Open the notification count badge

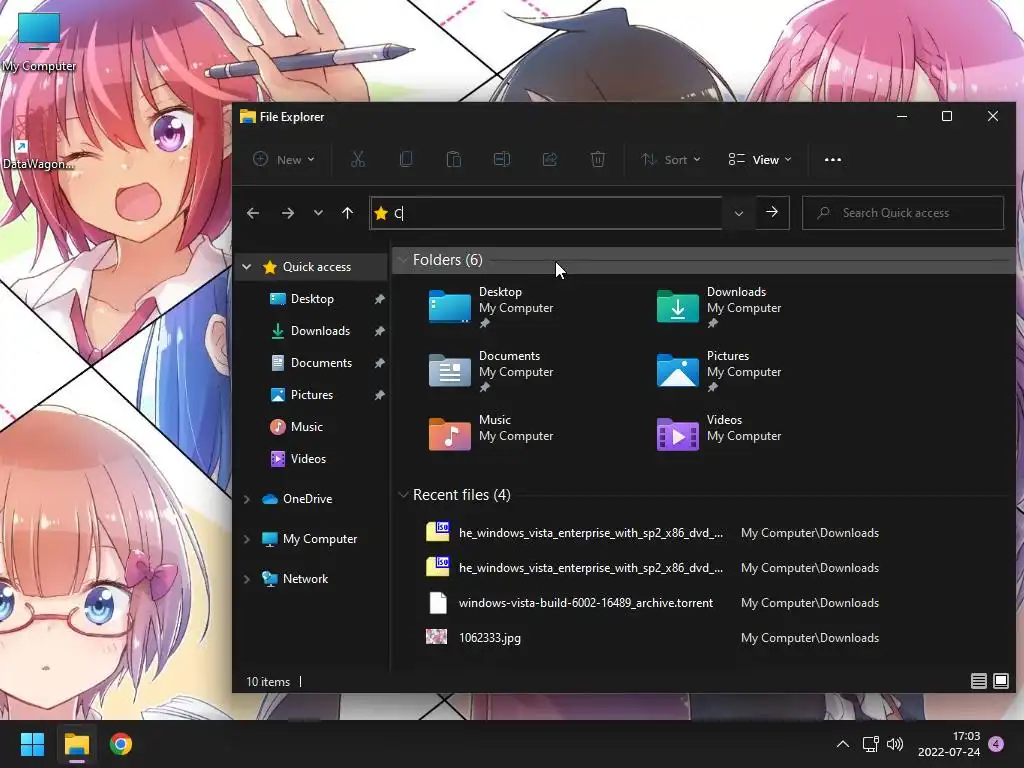coord(996,744)
